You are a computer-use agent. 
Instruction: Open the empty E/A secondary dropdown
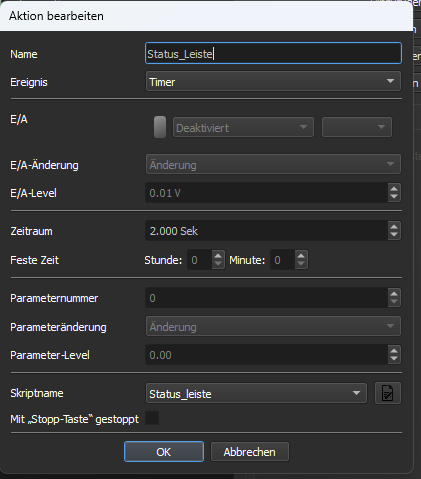pyautogui.click(x=357, y=127)
